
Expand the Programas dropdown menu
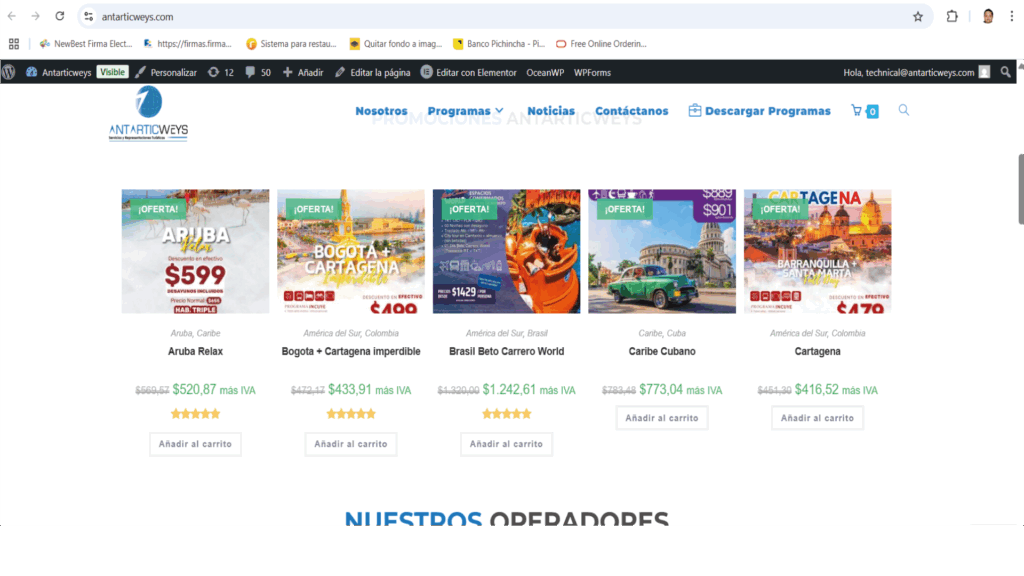465,111
